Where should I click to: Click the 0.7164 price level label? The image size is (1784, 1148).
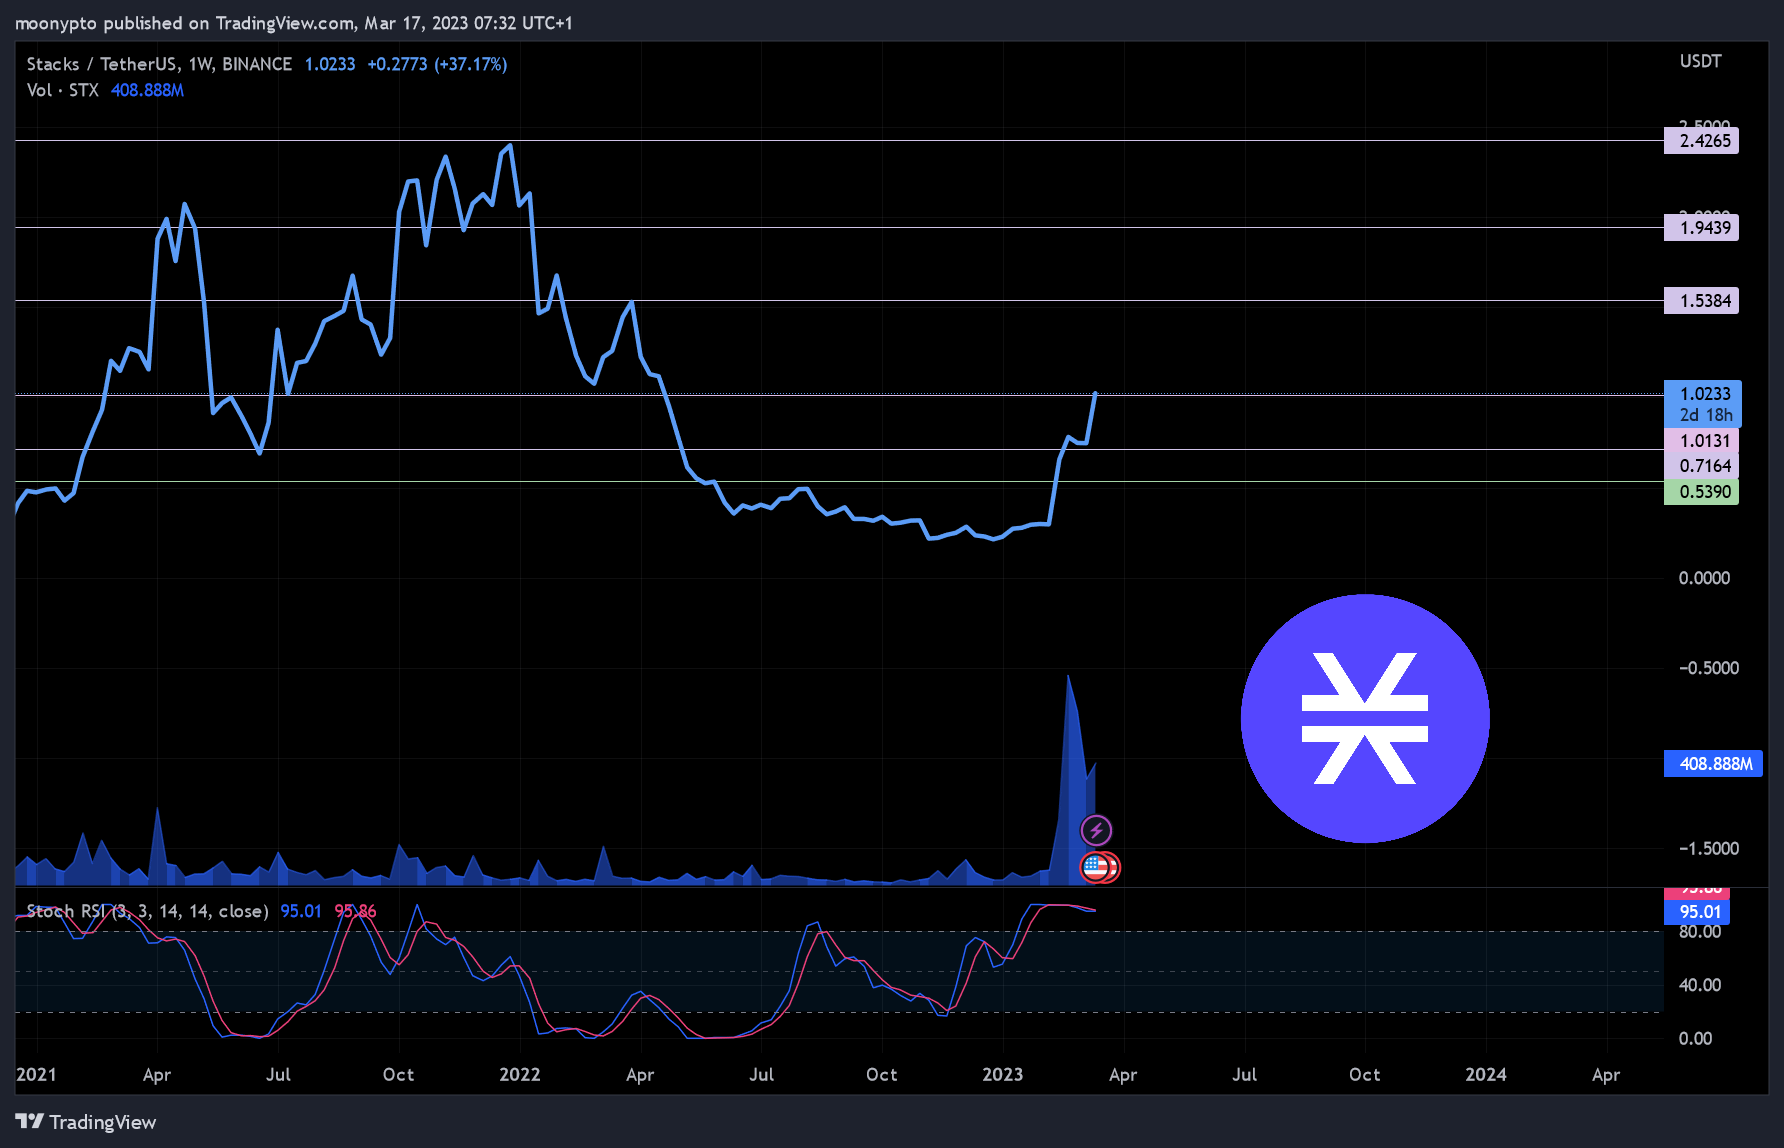1702,466
